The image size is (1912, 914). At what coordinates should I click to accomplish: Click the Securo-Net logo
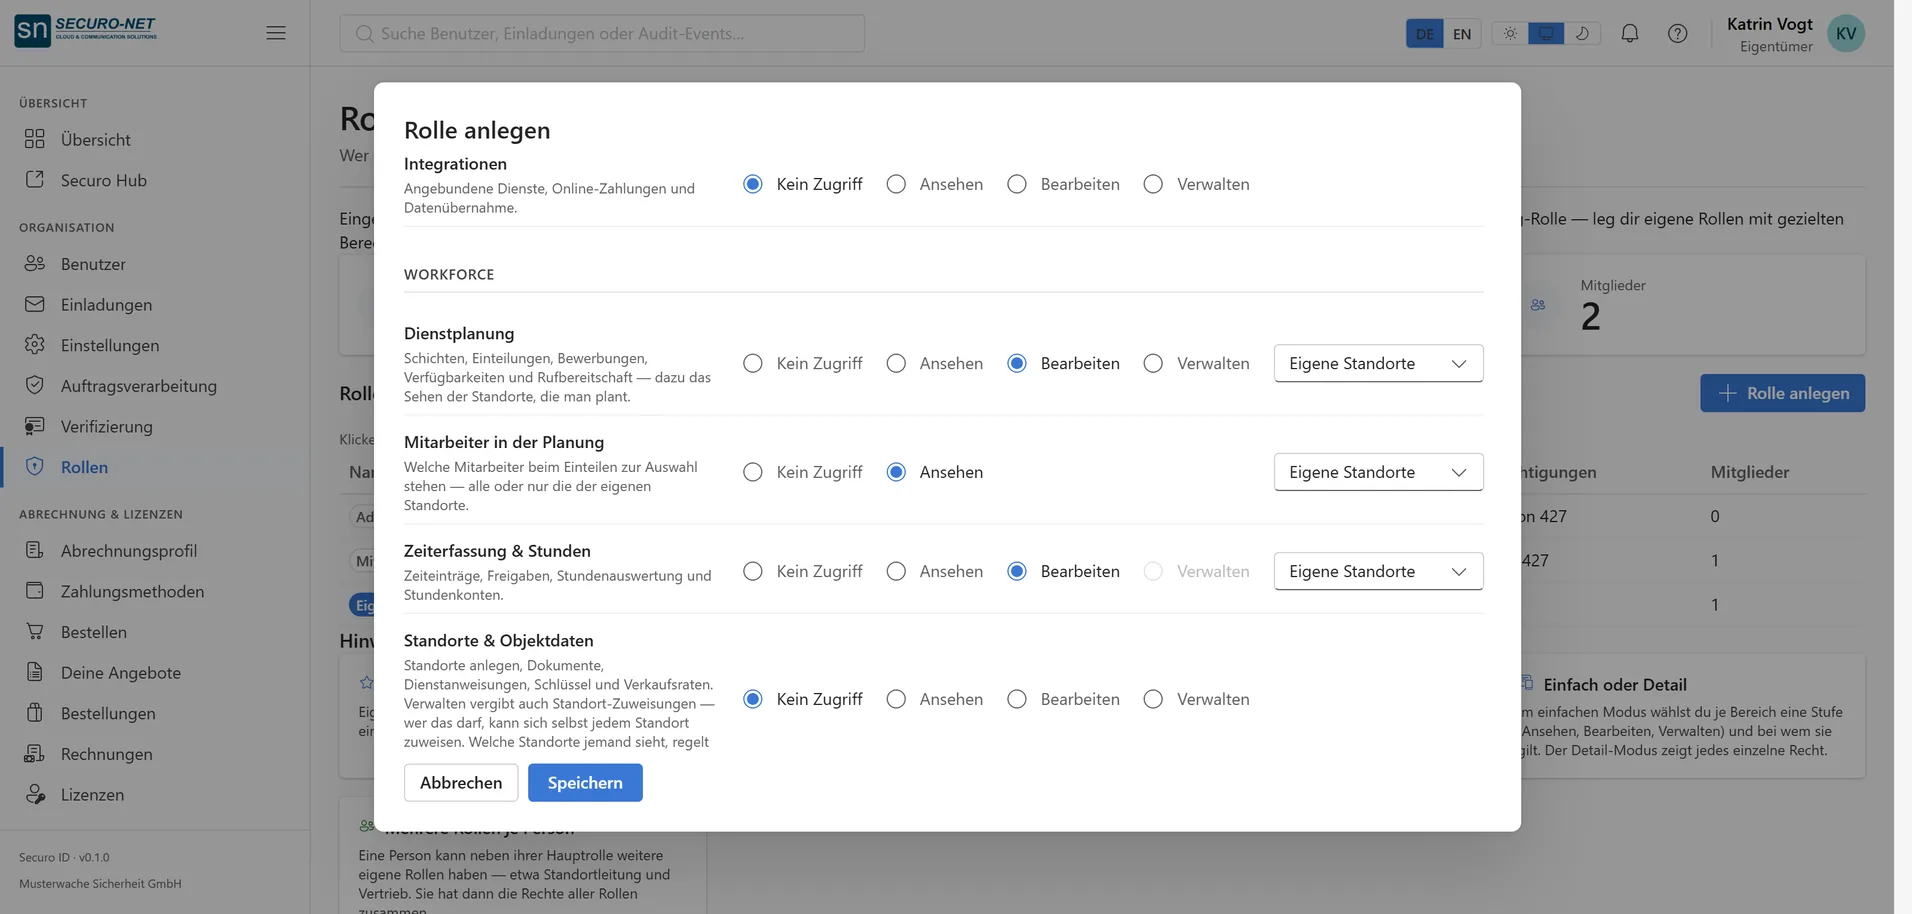(x=86, y=31)
